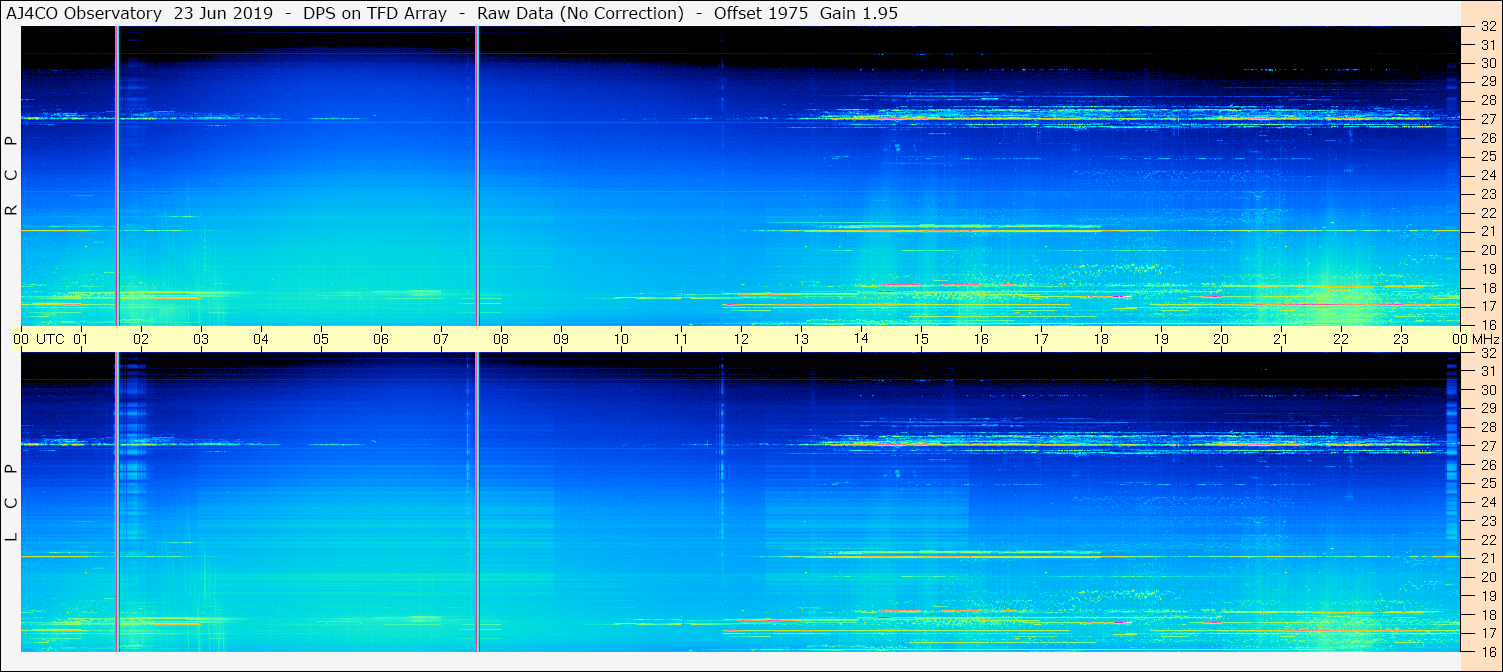The width and height of the screenshot is (1503, 672).
Task: Click 27 on the LCP frequency scale
Action: [x=1488, y=446]
